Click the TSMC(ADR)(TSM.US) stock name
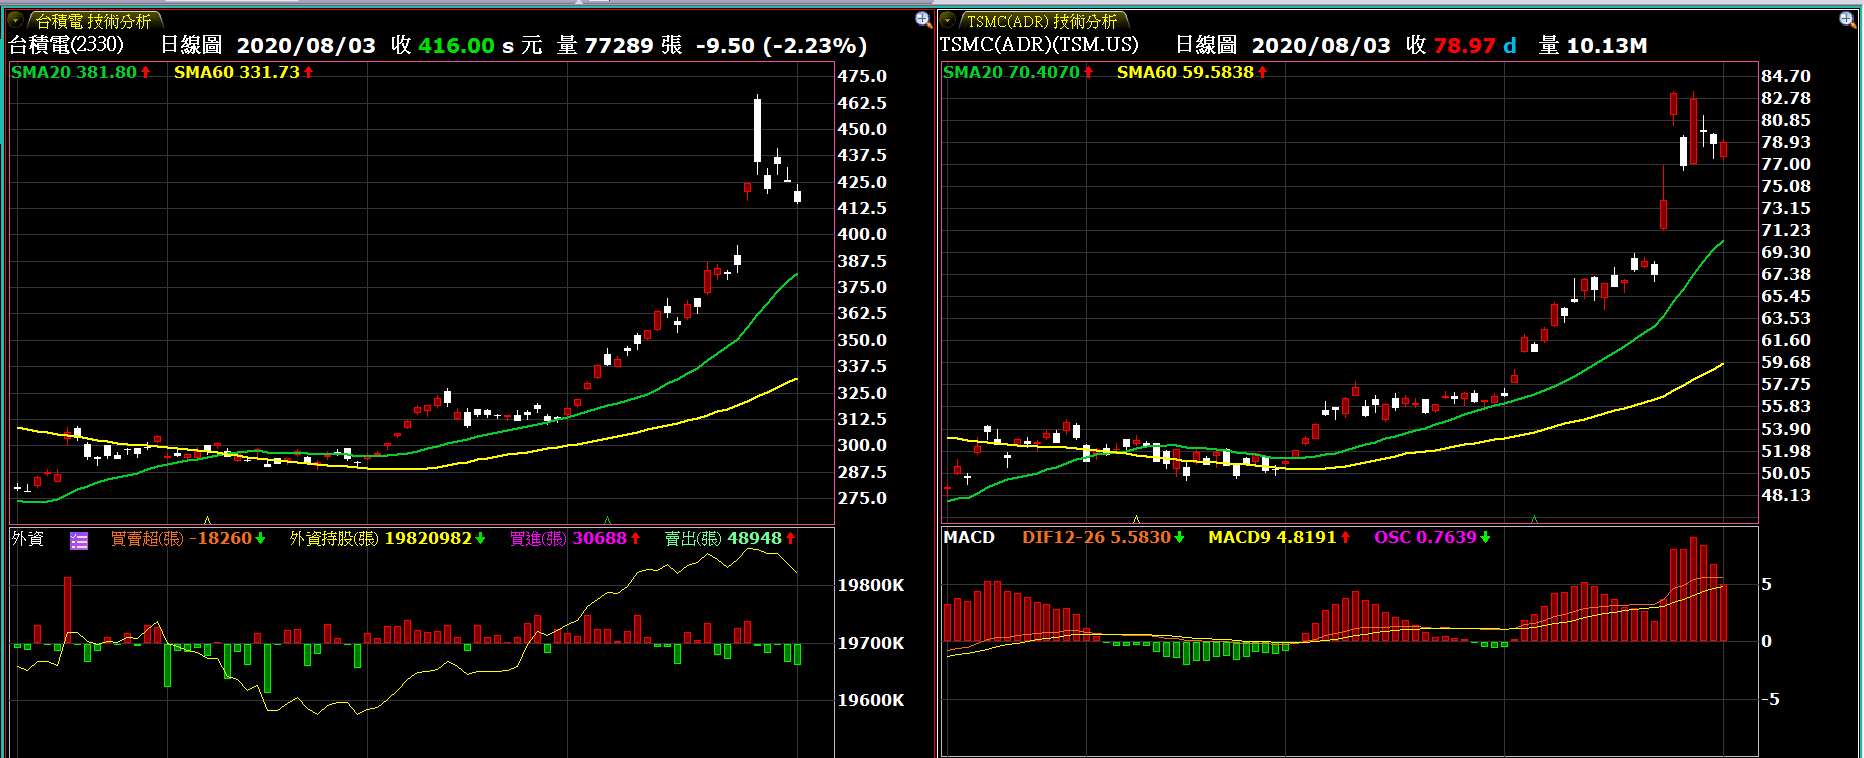Viewport: 1864px width, 758px height. pyautogui.click(x=1039, y=45)
